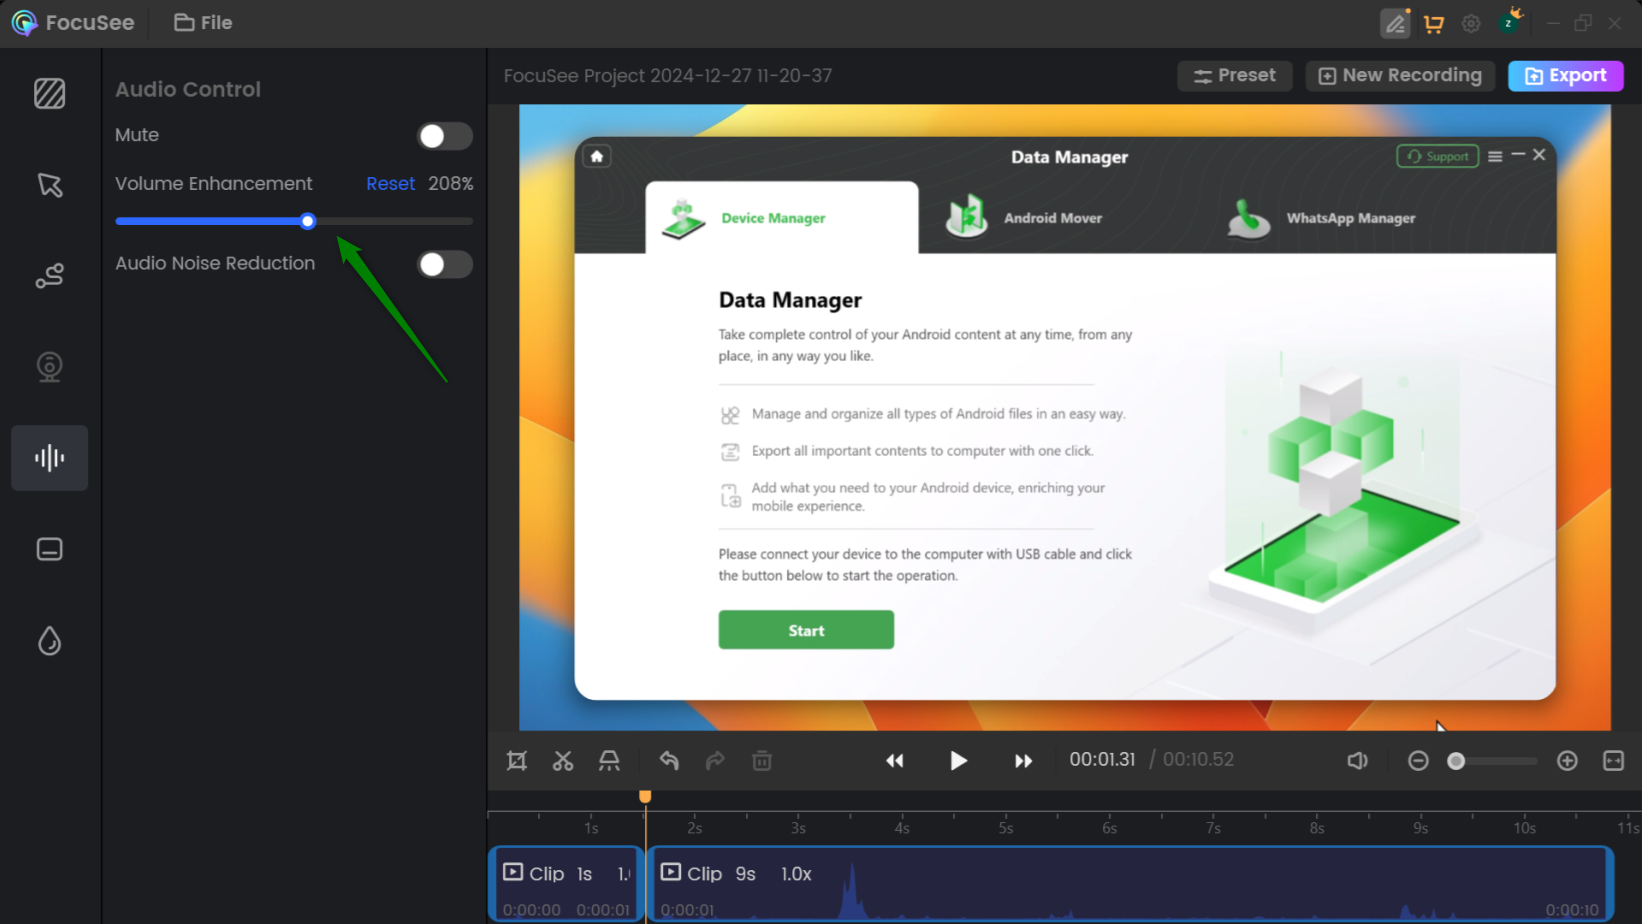The width and height of the screenshot is (1645, 924).
Task: Click the timeline zoom slider knob
Action: [1456, 761]
